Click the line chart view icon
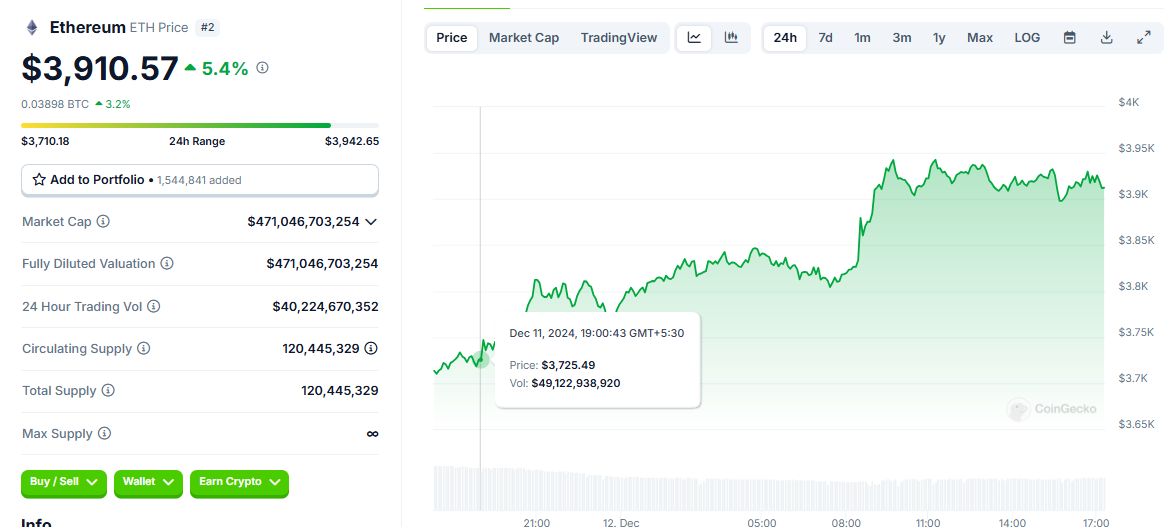 (x=694, y=38)
